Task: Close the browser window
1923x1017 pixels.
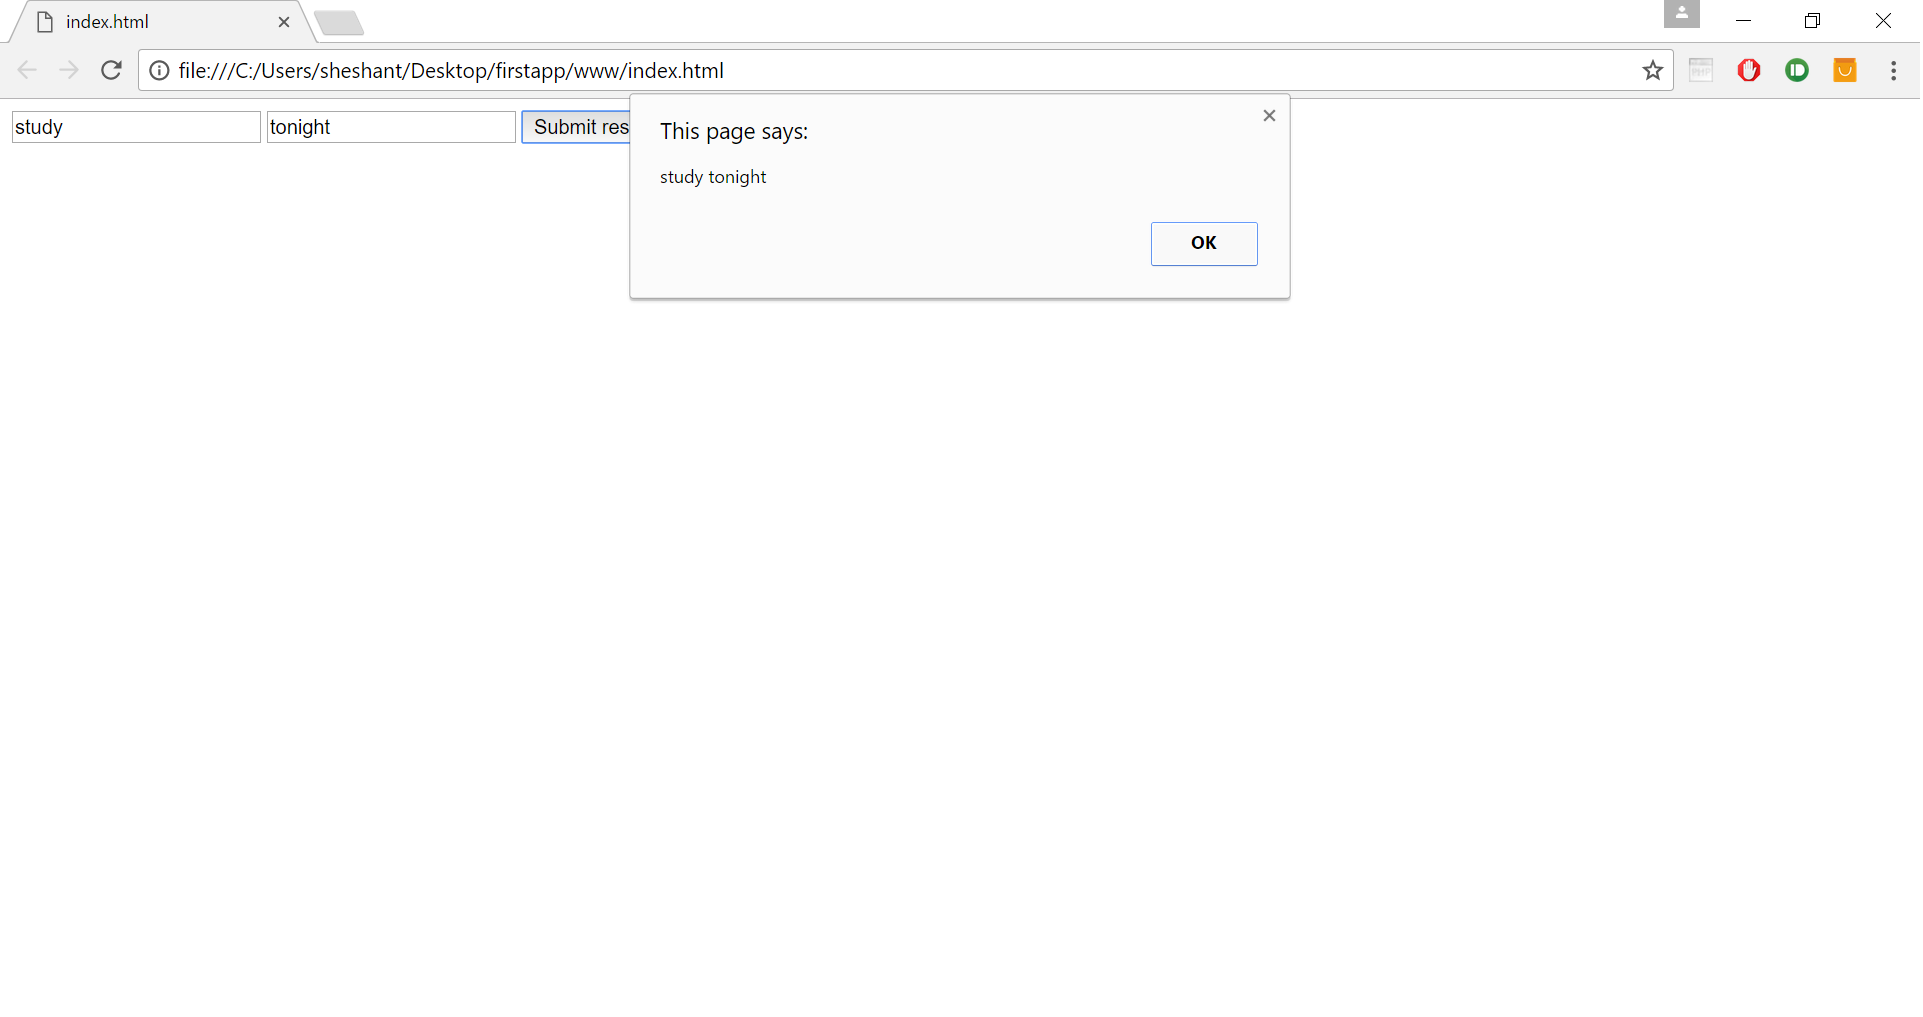Action: (x=1883, y=21)
